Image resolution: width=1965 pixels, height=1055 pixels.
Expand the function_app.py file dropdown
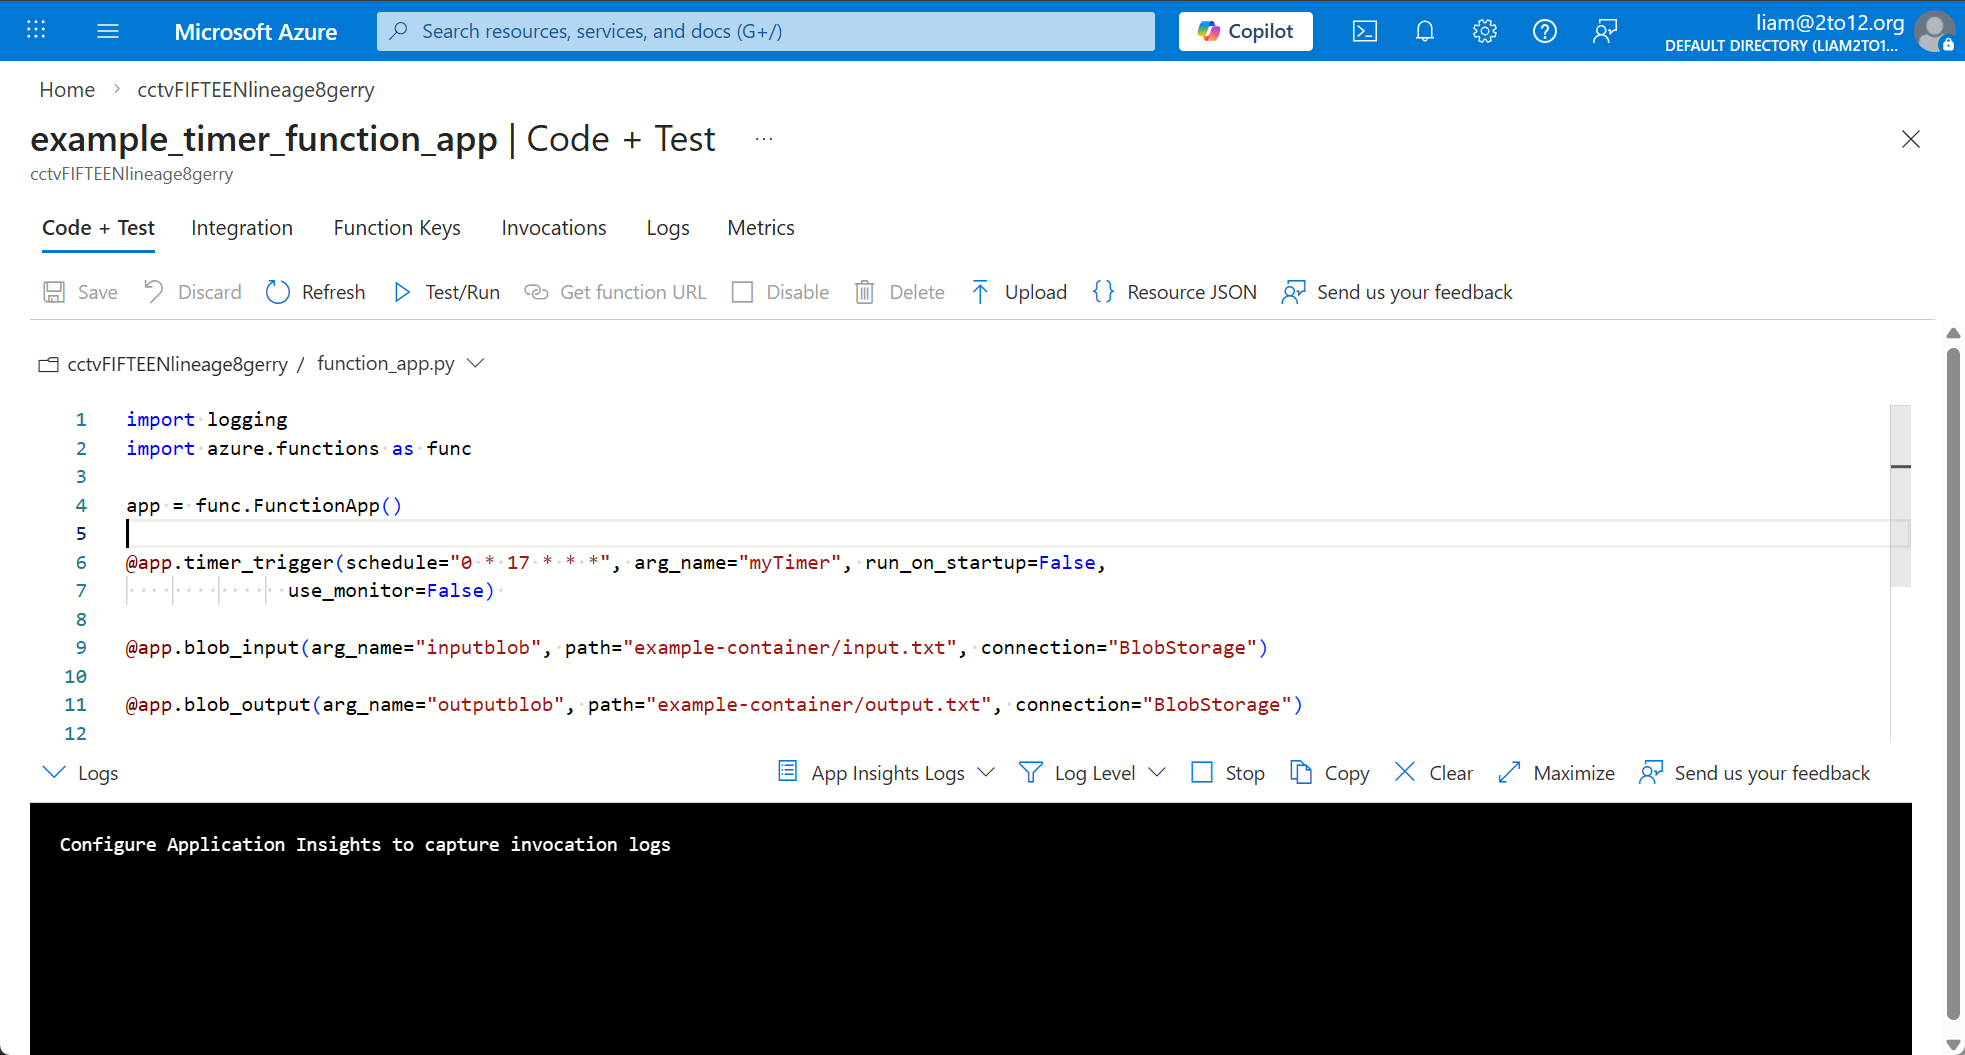[x=476, y=363]
